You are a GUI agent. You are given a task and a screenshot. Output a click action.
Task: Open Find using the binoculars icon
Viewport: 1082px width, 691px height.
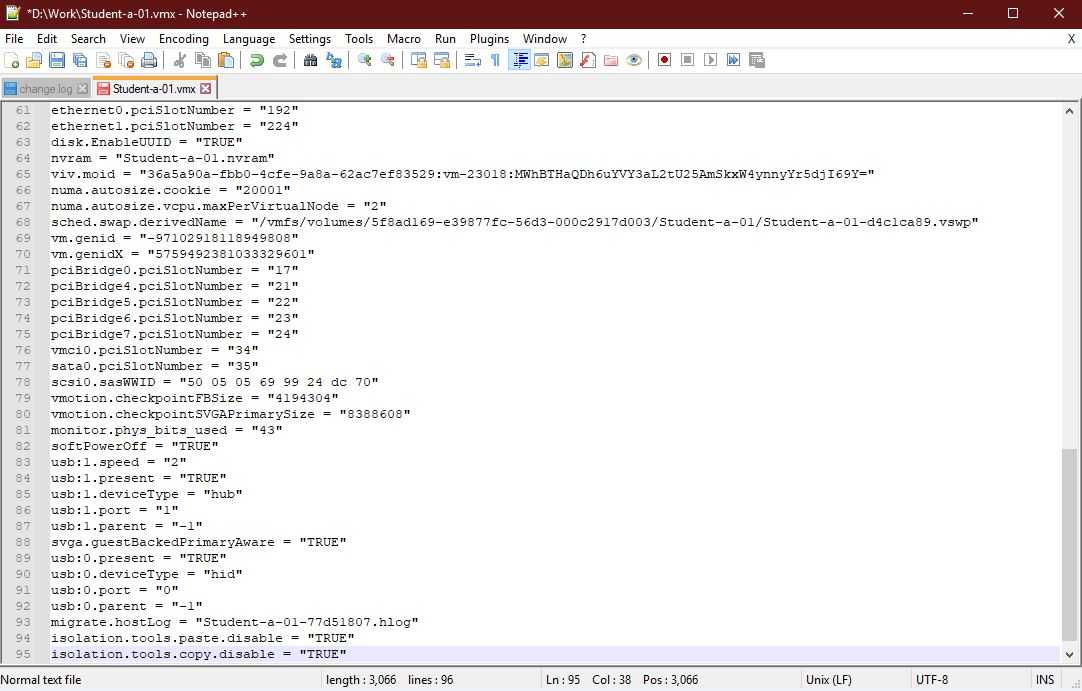tap(310, 60)
